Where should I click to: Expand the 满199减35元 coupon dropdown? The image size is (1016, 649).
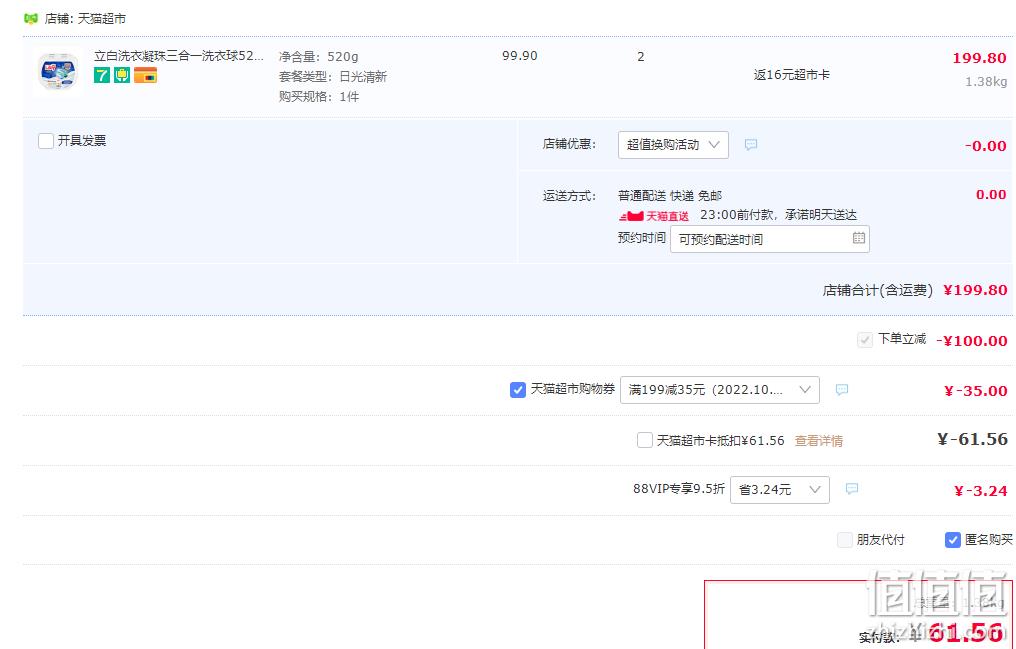719,390
